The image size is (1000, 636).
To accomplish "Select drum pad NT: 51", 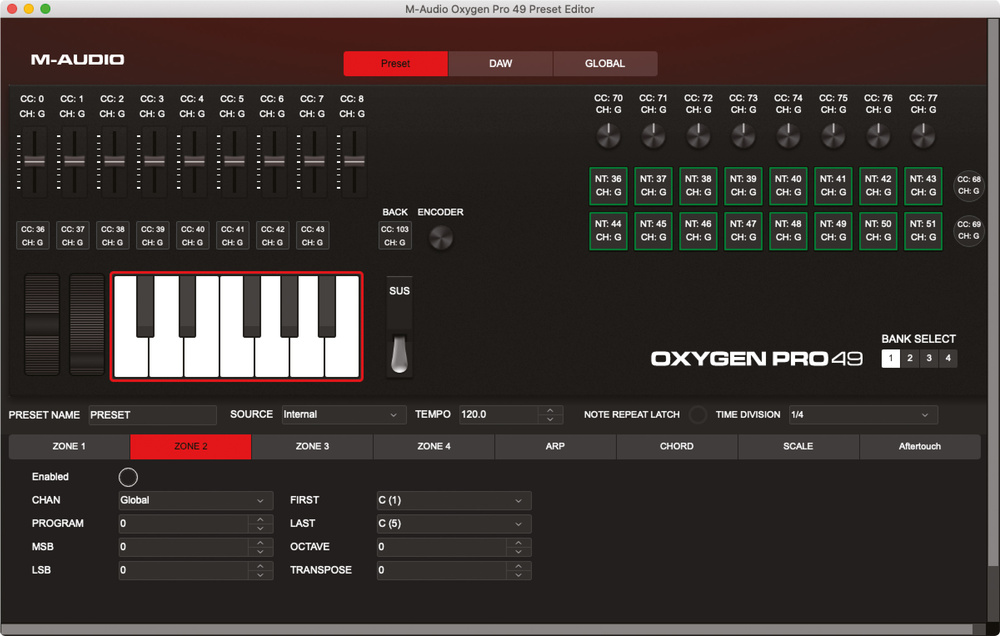I will 923,230.
